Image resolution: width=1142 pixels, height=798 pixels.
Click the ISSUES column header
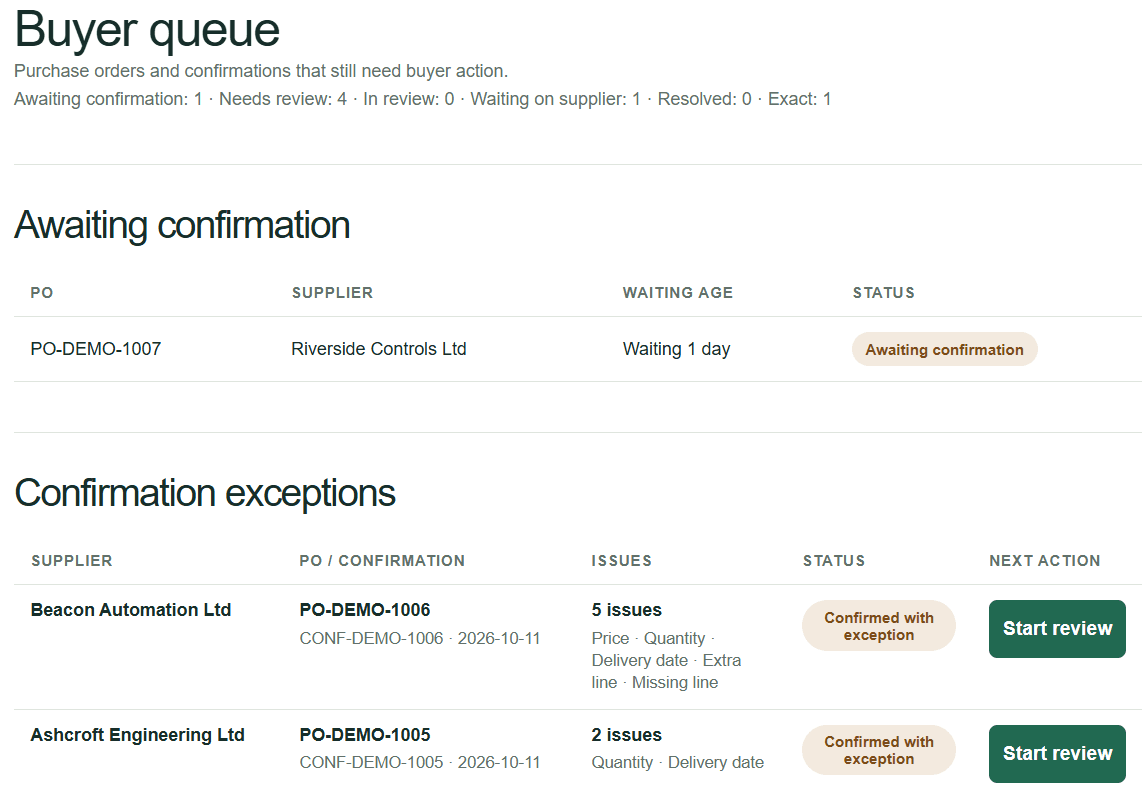(x=621, y=561)
